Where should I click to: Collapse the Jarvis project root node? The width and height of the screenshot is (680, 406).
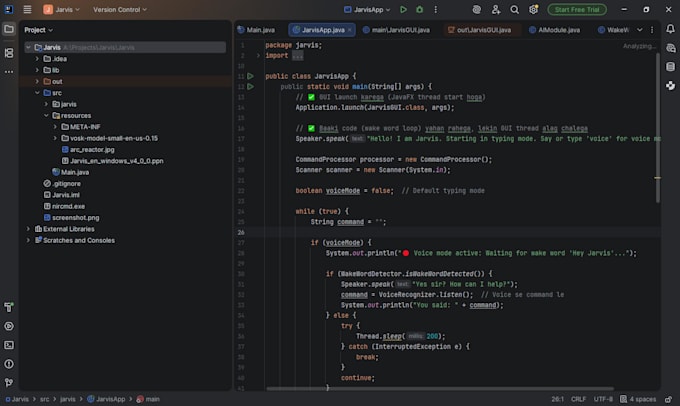tap(28, 47)
